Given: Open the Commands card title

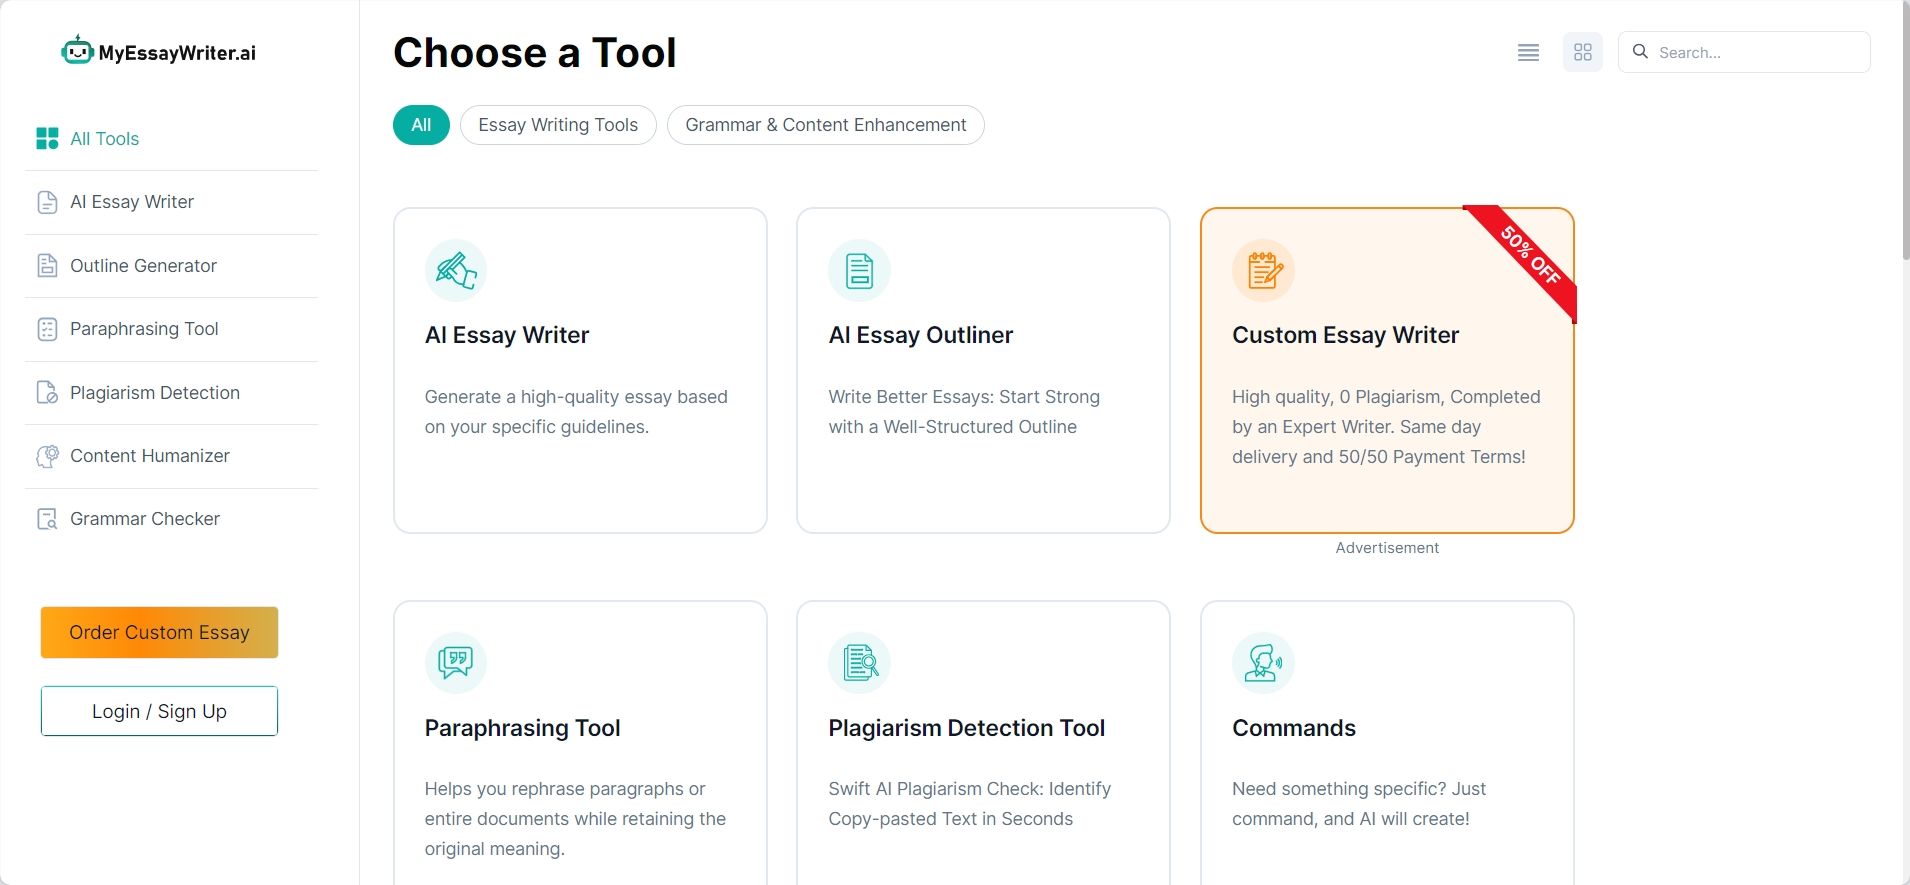Looking at the screenshot, I should [x=1294, y=728].
